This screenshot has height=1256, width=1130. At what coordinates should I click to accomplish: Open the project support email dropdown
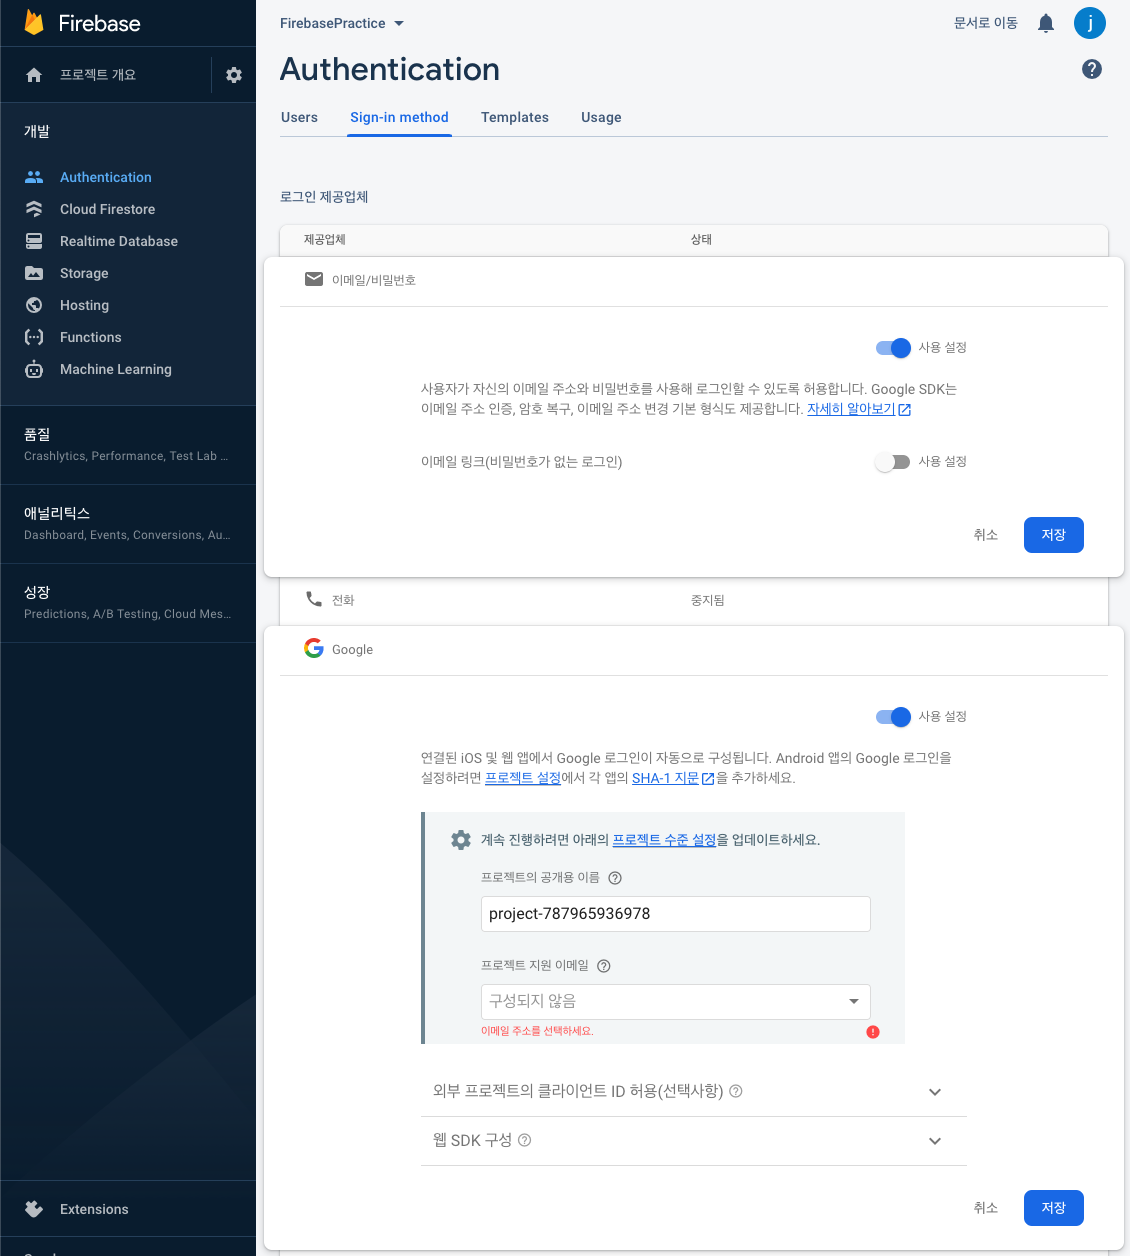(676, 1002)
